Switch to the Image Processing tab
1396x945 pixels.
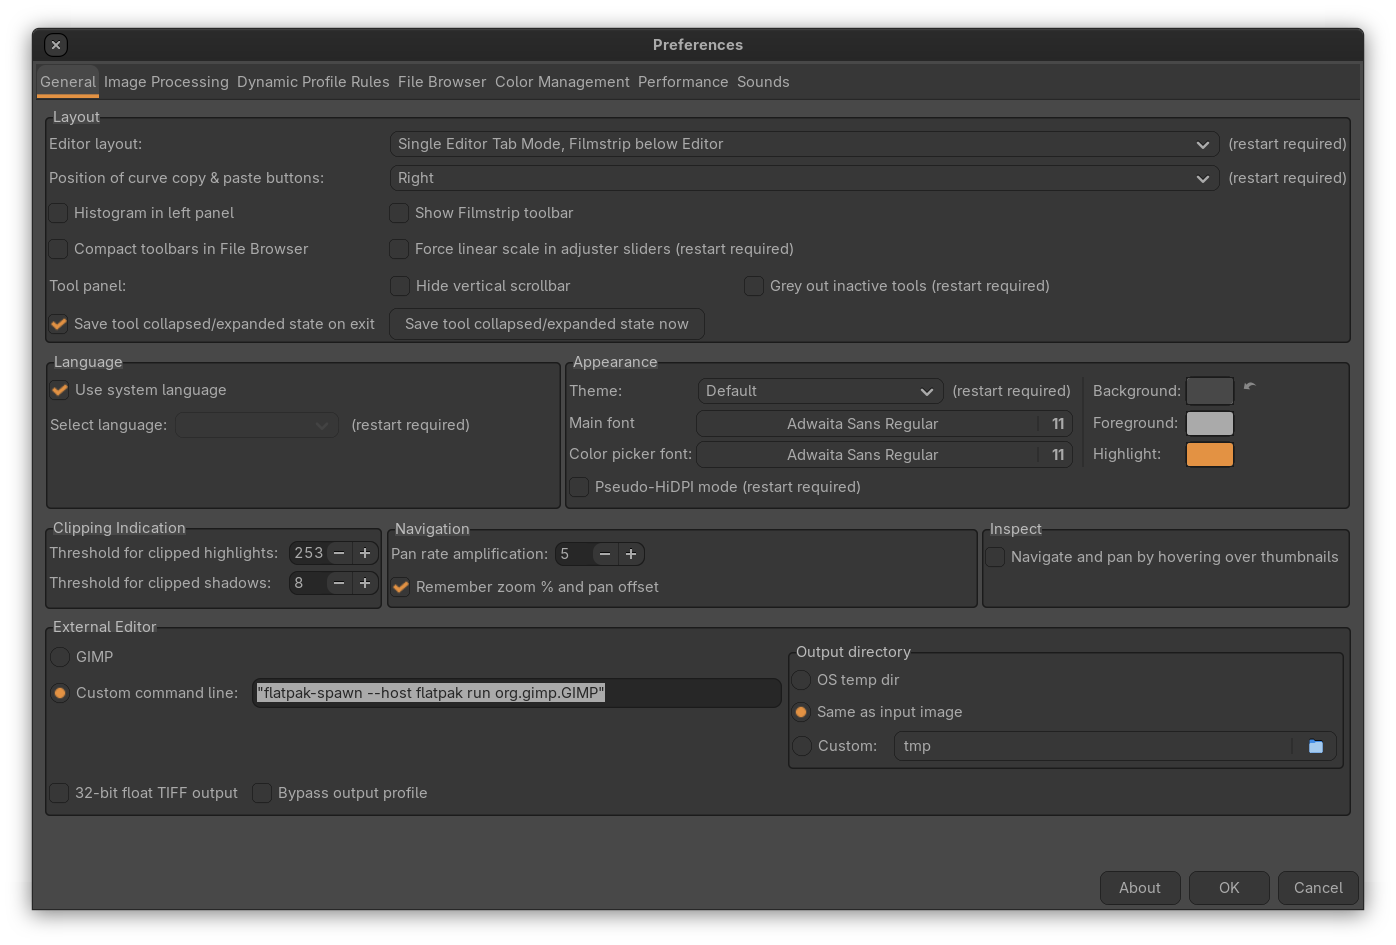coord(166,82)
